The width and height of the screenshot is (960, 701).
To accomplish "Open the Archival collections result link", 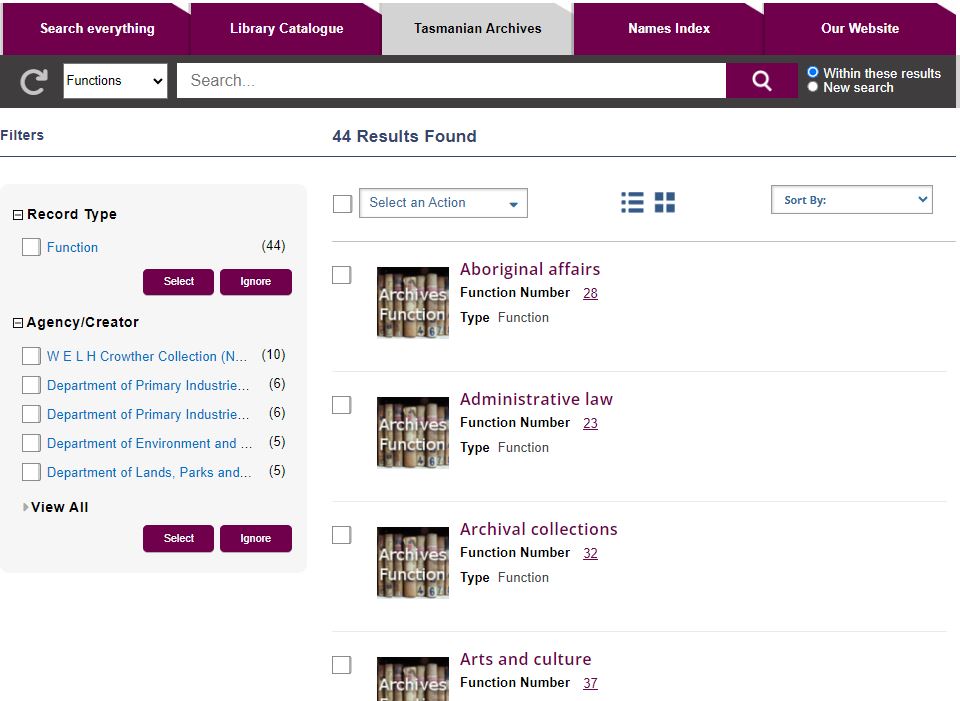I will pos(538,529).
